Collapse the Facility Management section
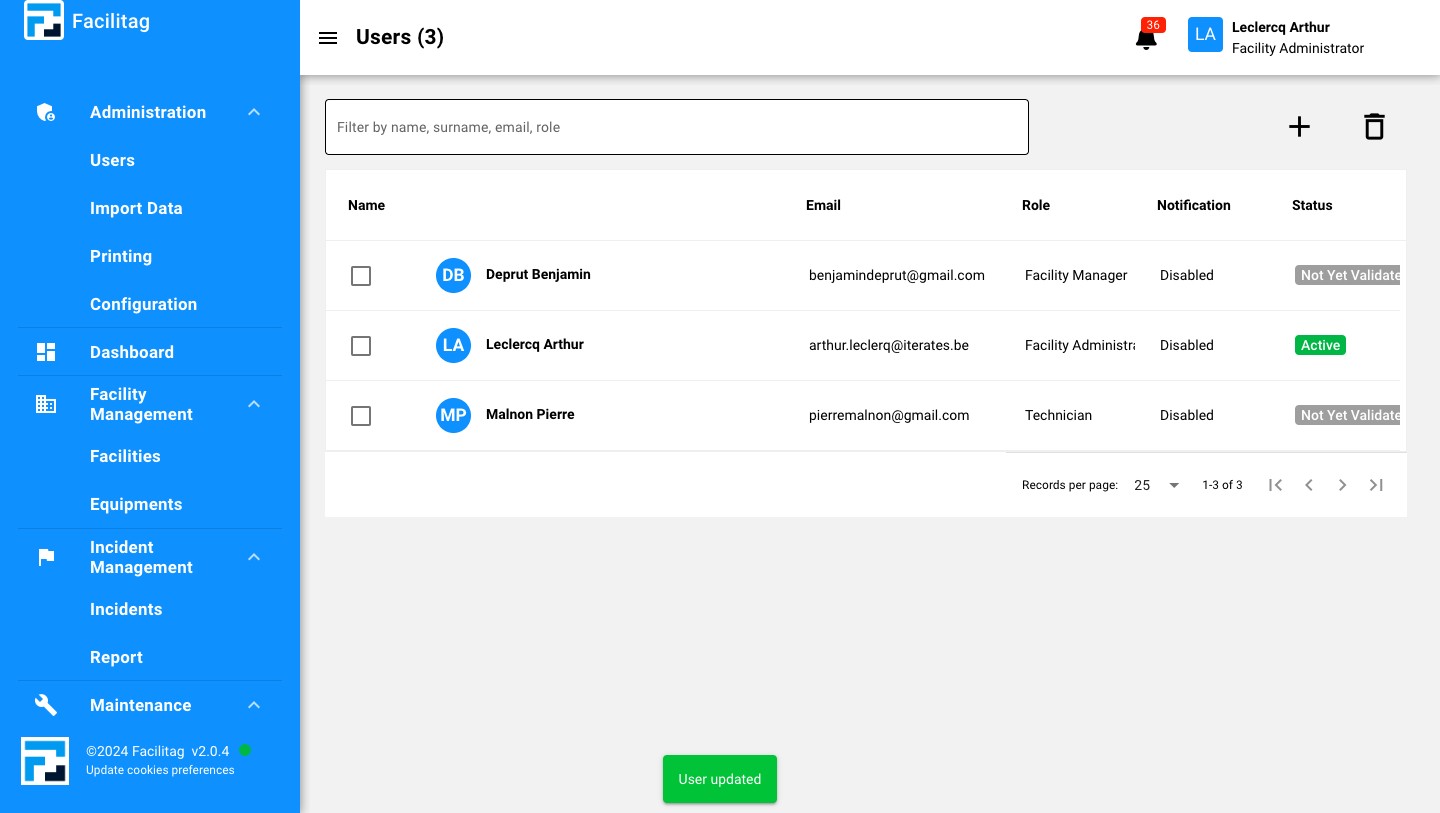1440x813 pixels. coord(254,404)
